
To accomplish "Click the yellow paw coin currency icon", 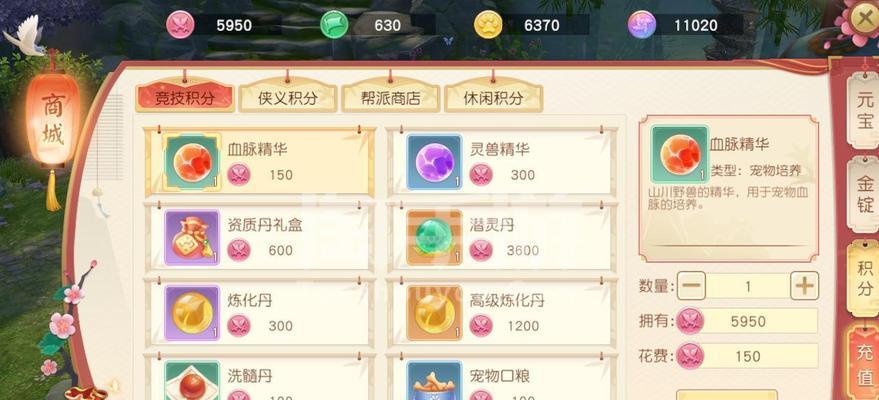I will (x=488, y=25).
